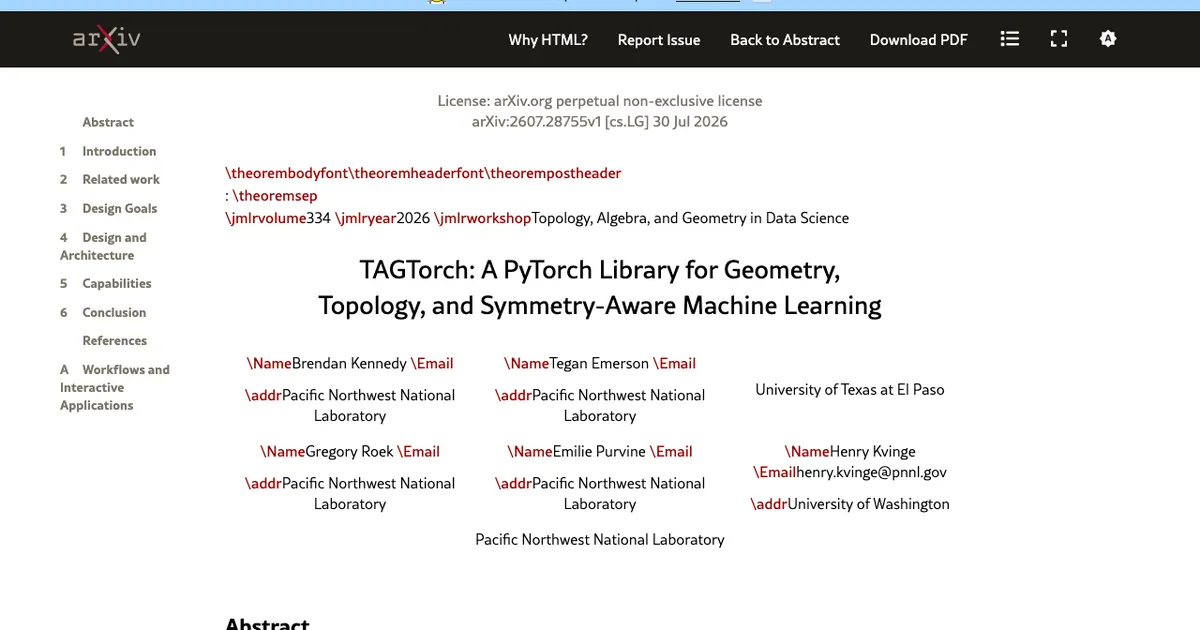
Task: Click the TAGTorch paper title
Action: 600,287
